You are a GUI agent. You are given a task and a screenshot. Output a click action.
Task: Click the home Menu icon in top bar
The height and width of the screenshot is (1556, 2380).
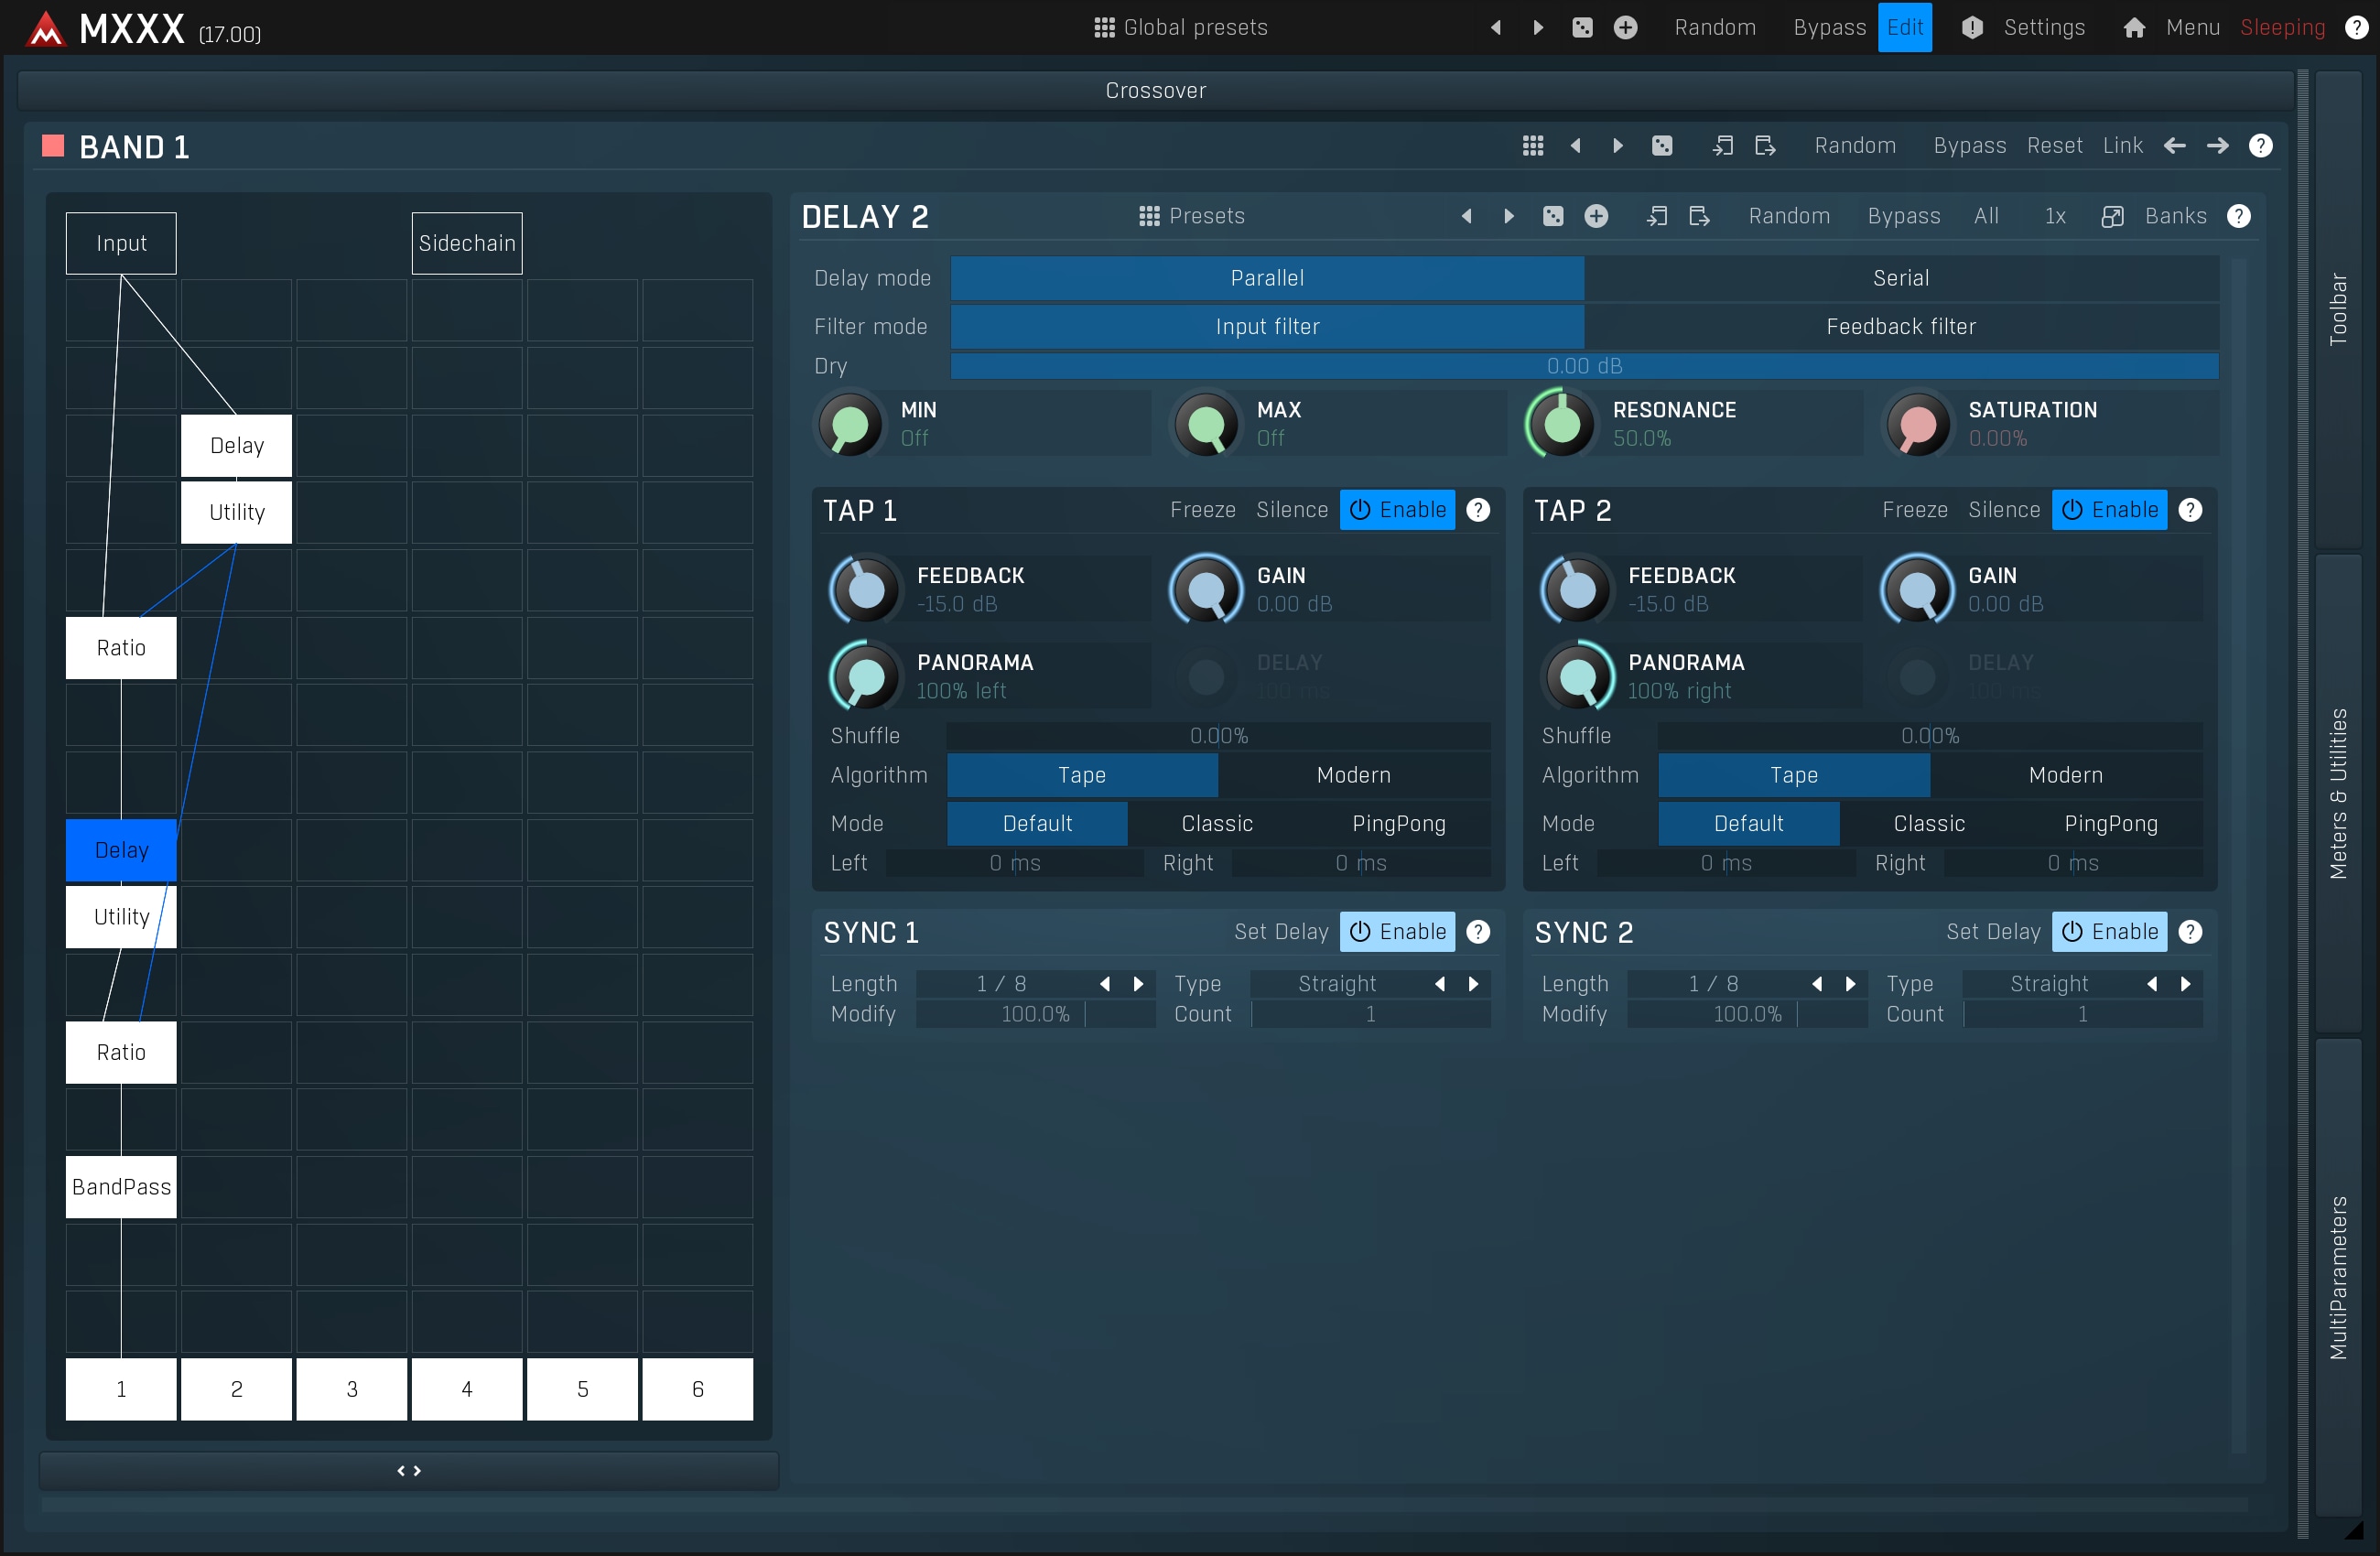2134,27
